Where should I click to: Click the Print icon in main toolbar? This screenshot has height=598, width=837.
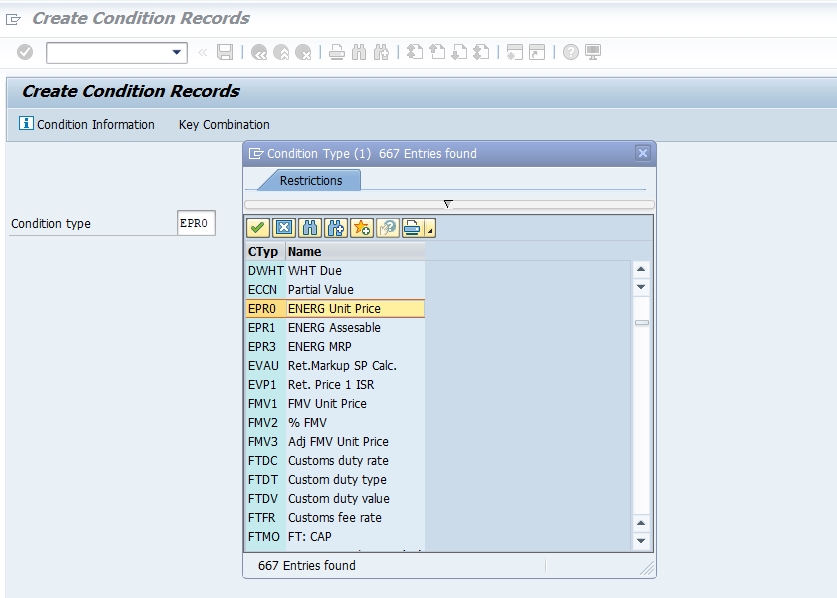click(x=337, y=52)
